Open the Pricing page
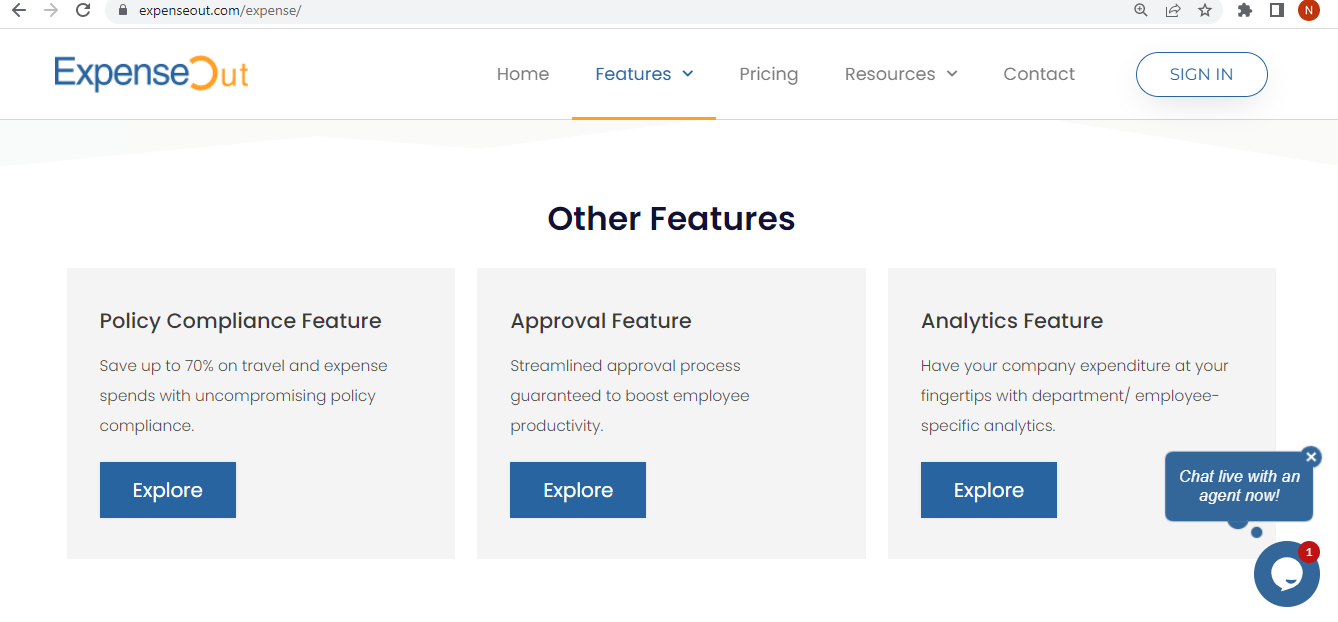This screenshot has height=622, width=1338. coord(768,74)
